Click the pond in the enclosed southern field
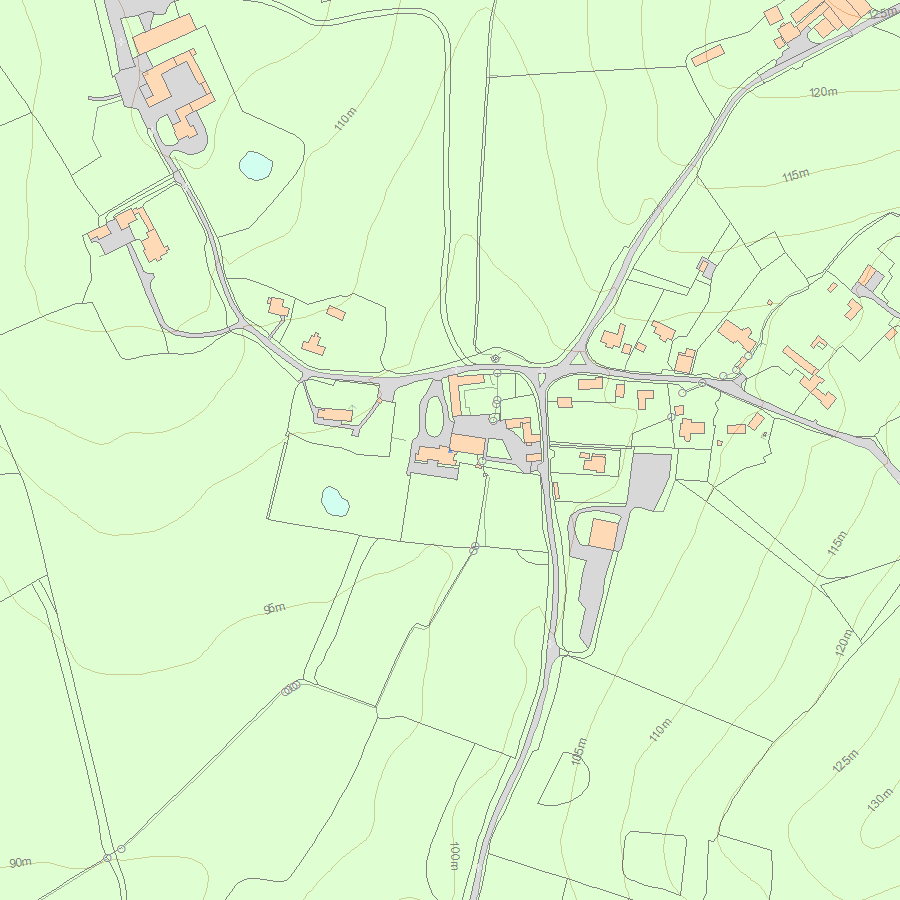The width and height of the screenshot is (900, 900). (335, 502)
